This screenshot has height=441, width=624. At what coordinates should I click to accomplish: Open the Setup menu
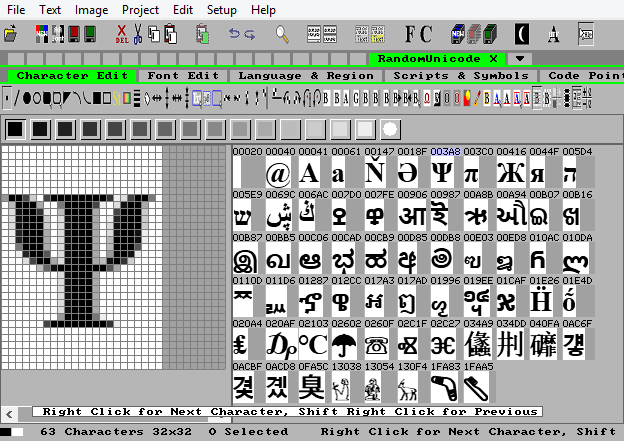(222, 10)
